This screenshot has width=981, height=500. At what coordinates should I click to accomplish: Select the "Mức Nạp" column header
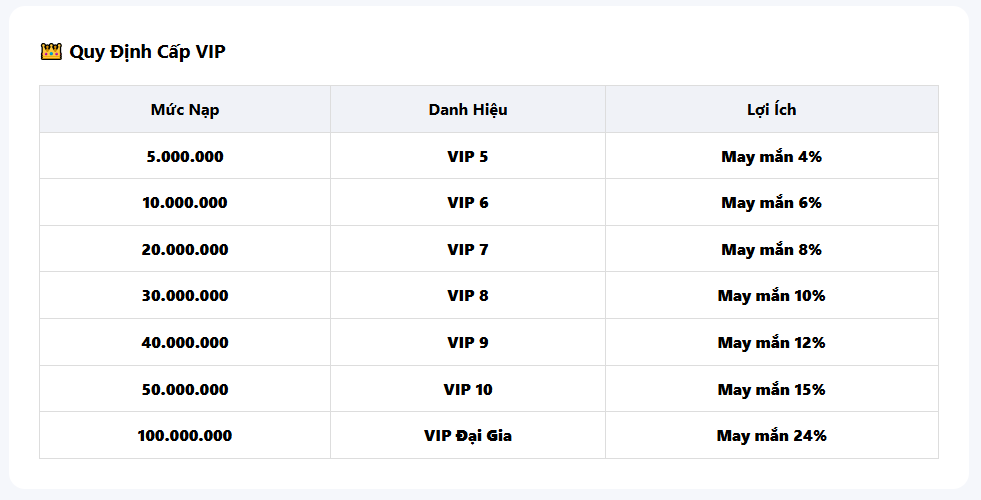[185, 110]
